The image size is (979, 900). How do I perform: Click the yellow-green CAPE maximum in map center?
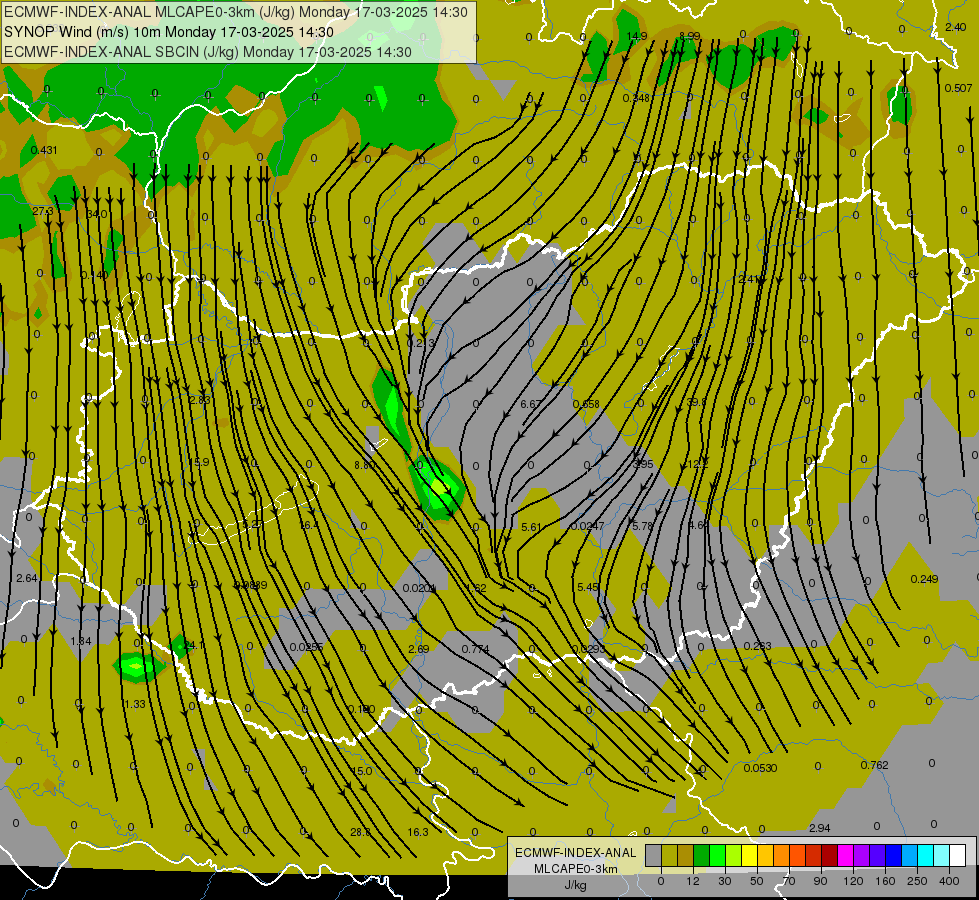(x=441, y=487)
